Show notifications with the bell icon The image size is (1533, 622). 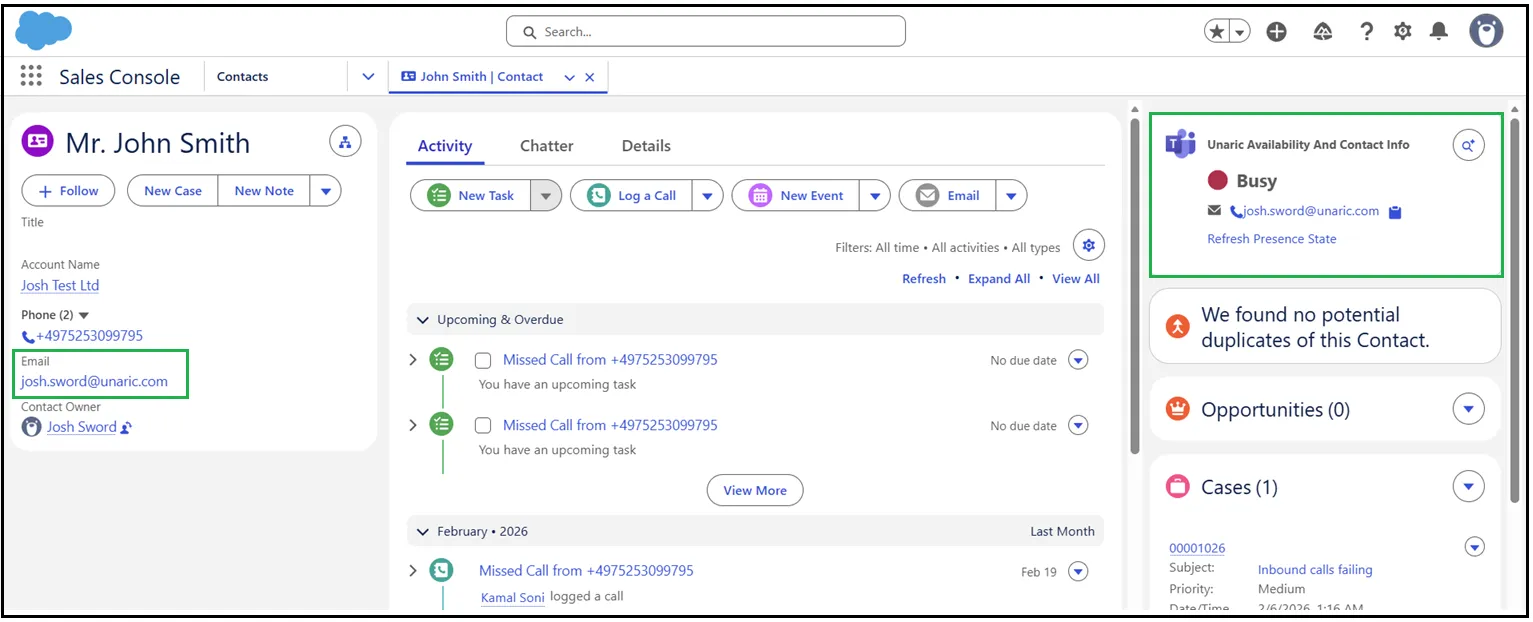click(1438, 32)
